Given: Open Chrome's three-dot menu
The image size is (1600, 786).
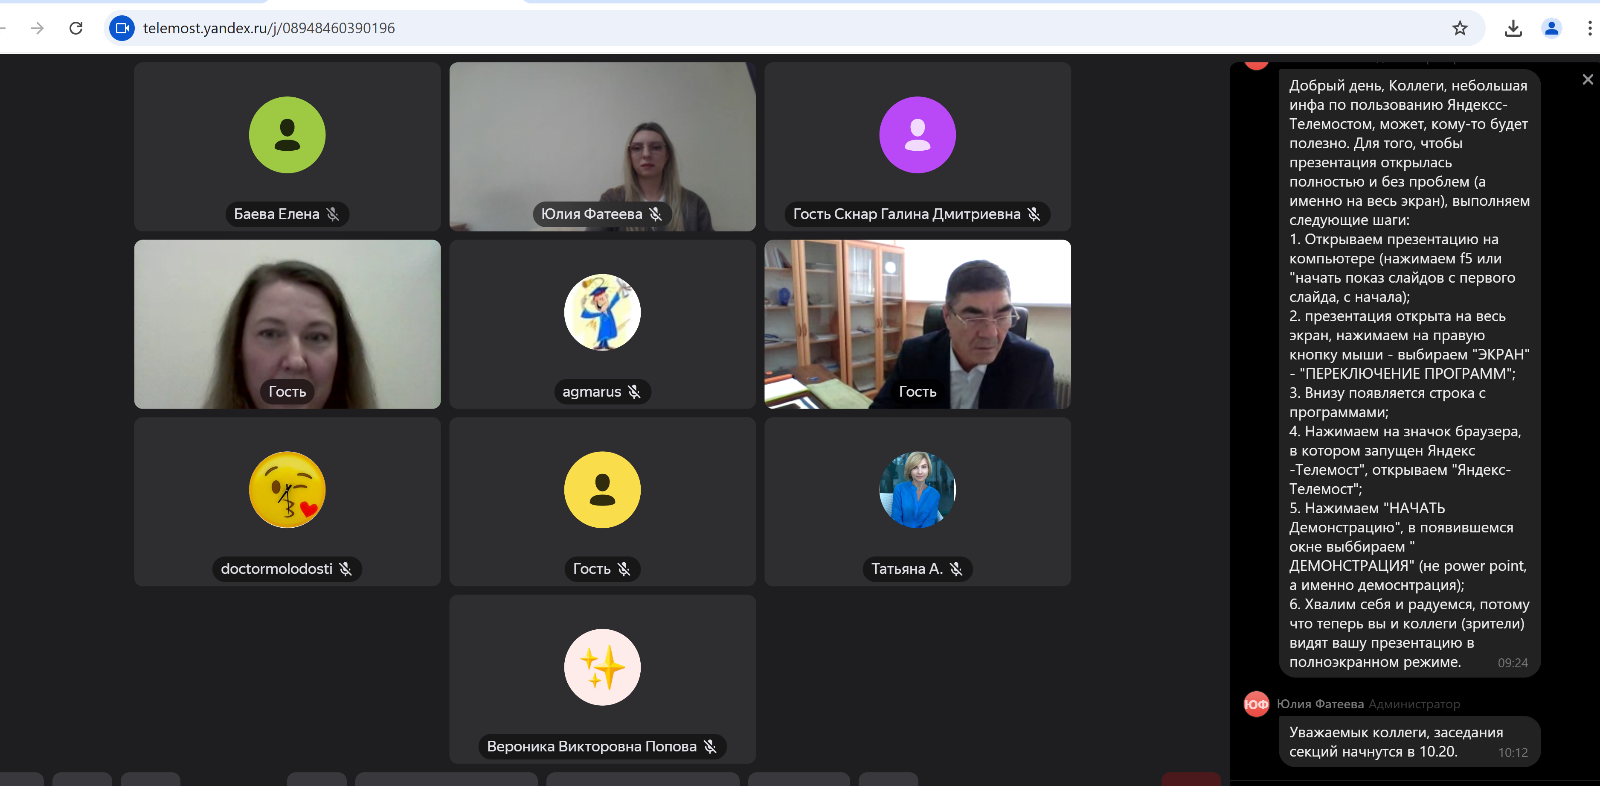Looking at the screenshot, I should click(1590, 28).
